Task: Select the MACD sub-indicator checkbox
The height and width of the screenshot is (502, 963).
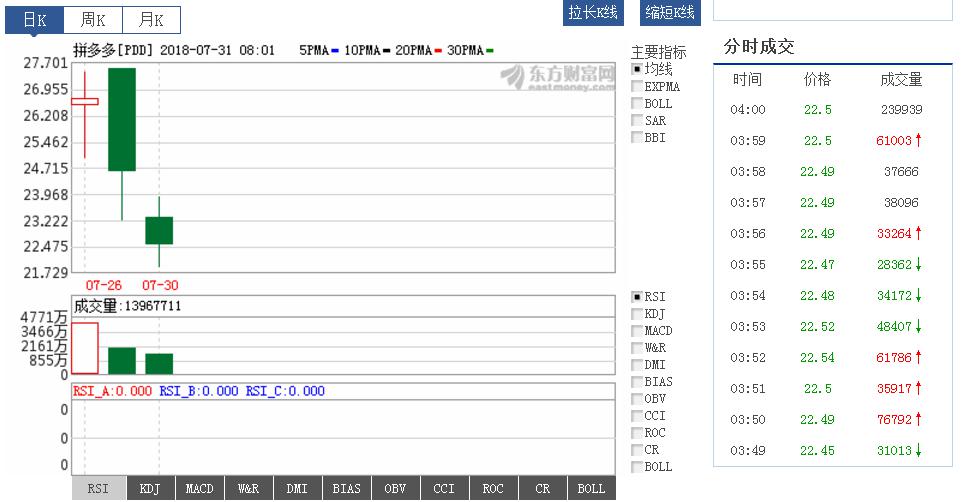Action: coord(637,331)
